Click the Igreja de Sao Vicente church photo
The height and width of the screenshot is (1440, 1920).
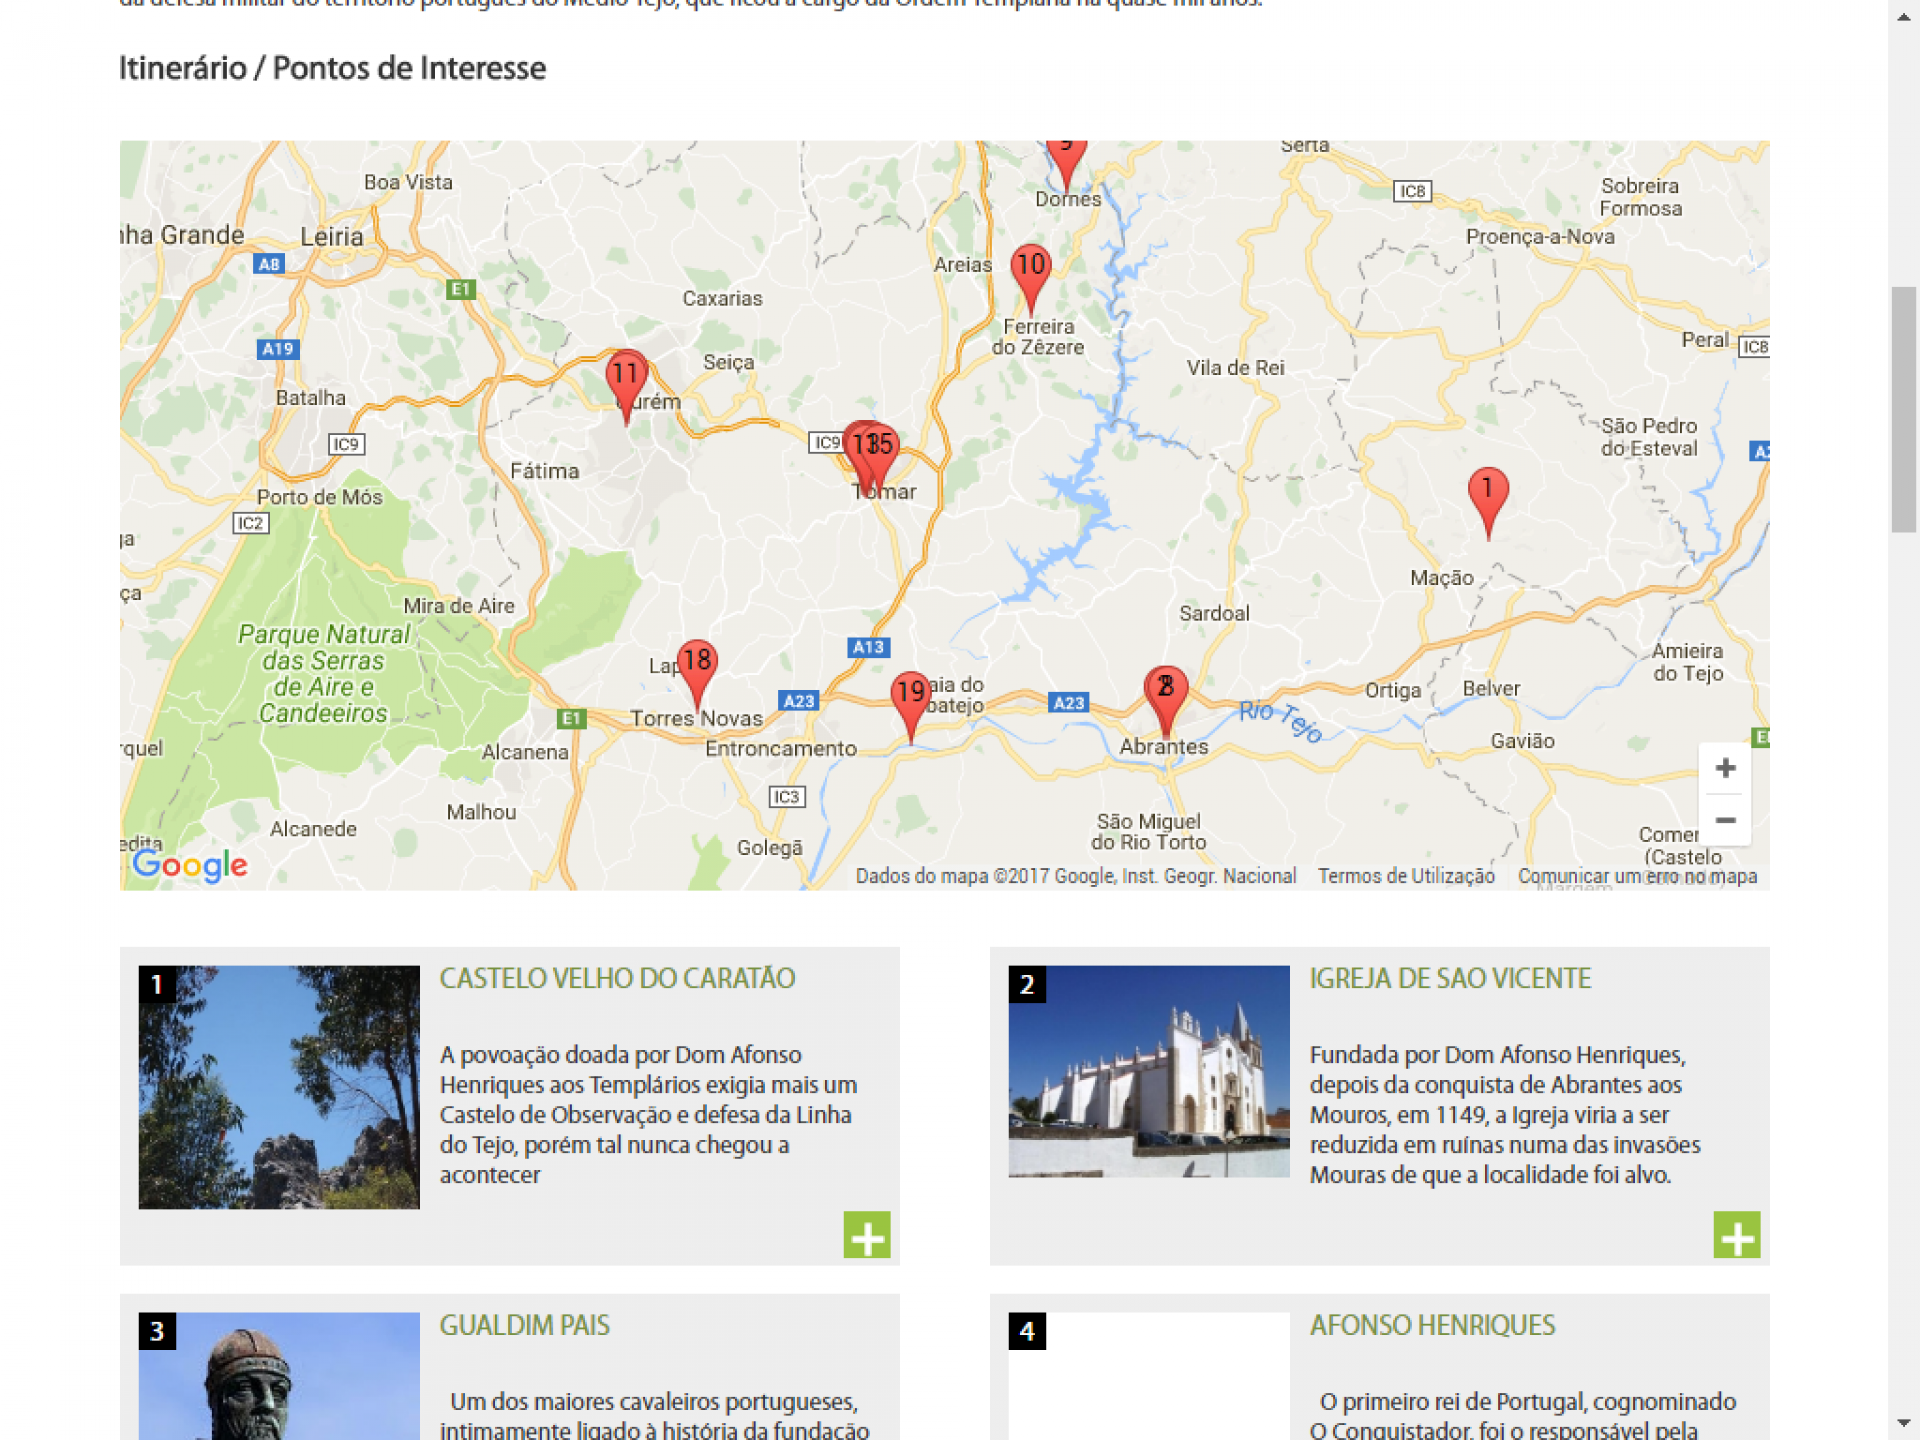[1149, 1071]
